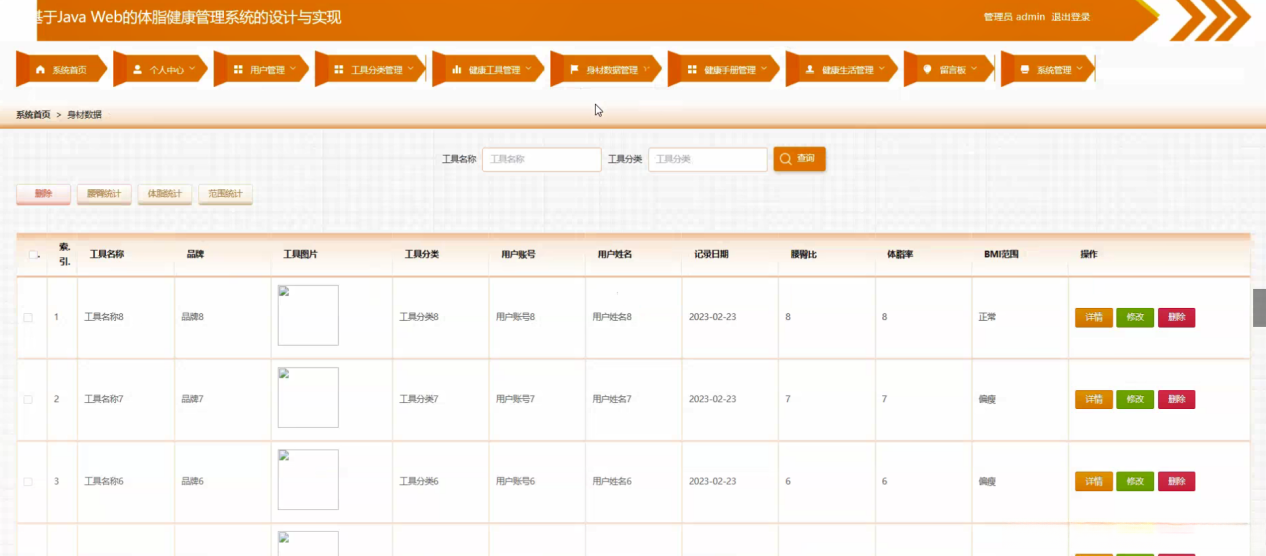Click the 退出登录 logout link
The width and height of the screenshot is (1266, 556).
coord(1070,17)
